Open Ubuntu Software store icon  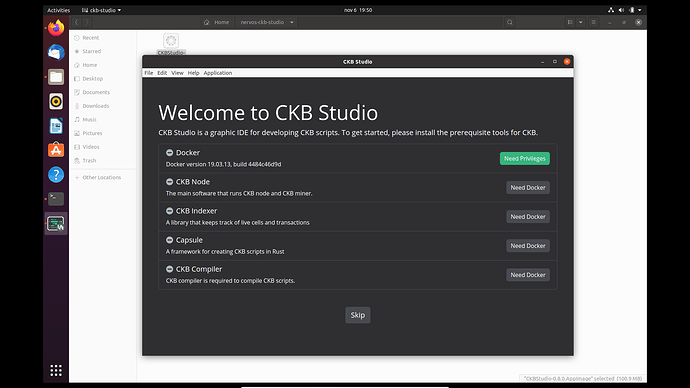[56, 150]
